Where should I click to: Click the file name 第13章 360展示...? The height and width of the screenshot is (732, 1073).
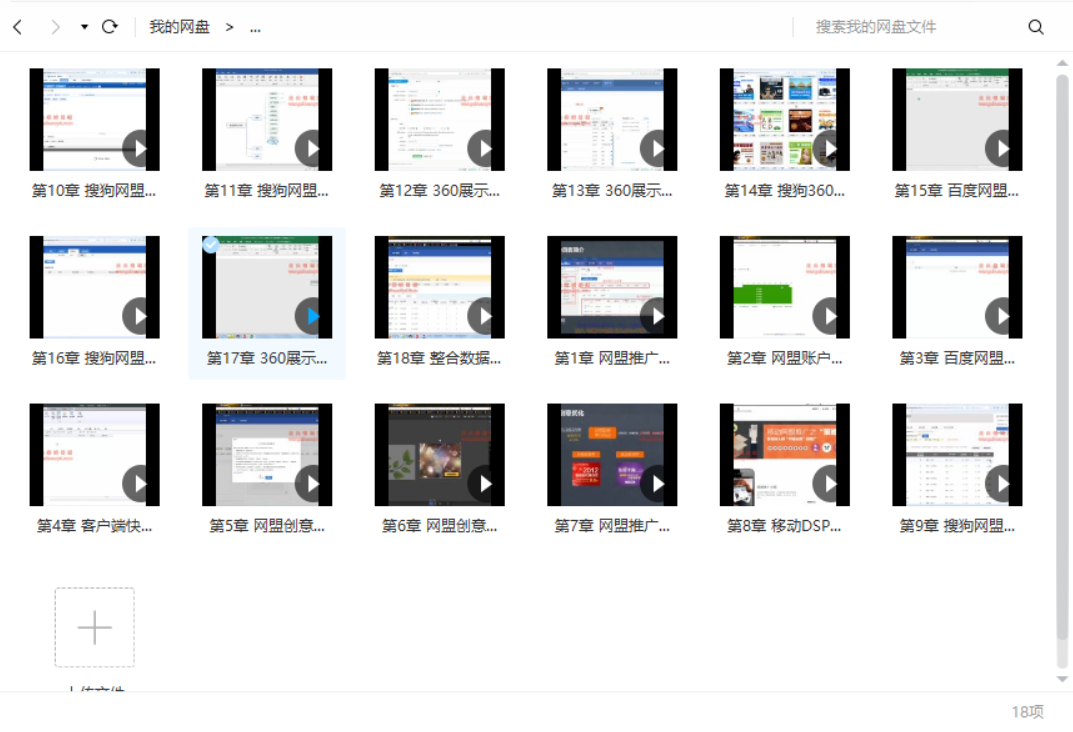(x=612, y=190)
